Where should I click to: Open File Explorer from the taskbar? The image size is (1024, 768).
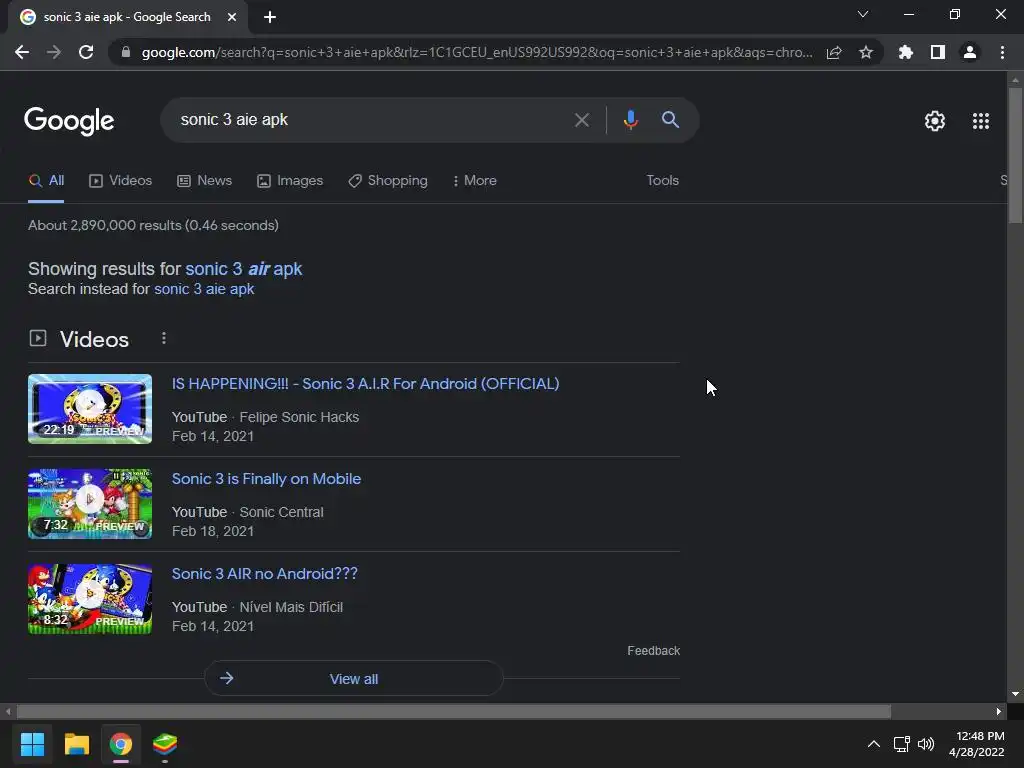[x=76, y=744]
